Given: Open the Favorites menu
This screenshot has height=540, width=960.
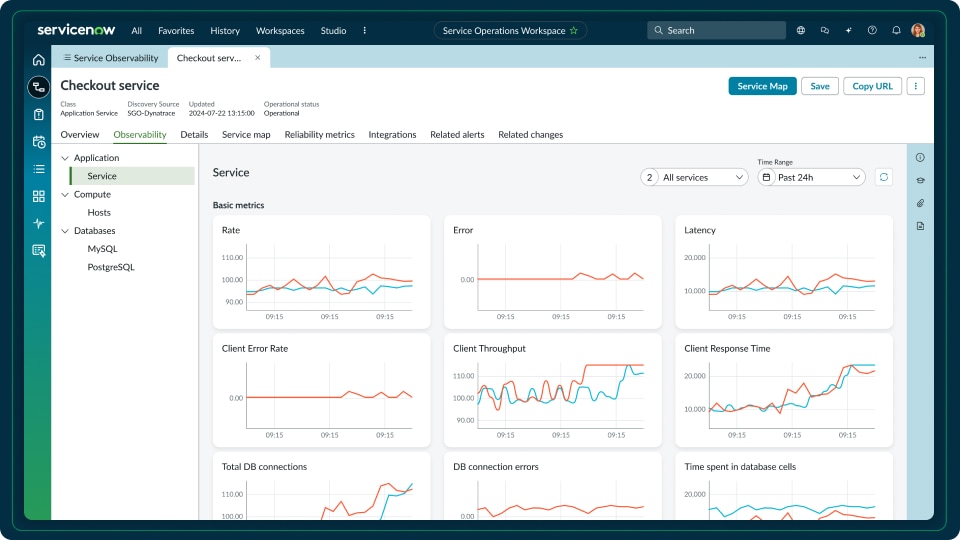Looking at the screenshot, I should 176,31.
